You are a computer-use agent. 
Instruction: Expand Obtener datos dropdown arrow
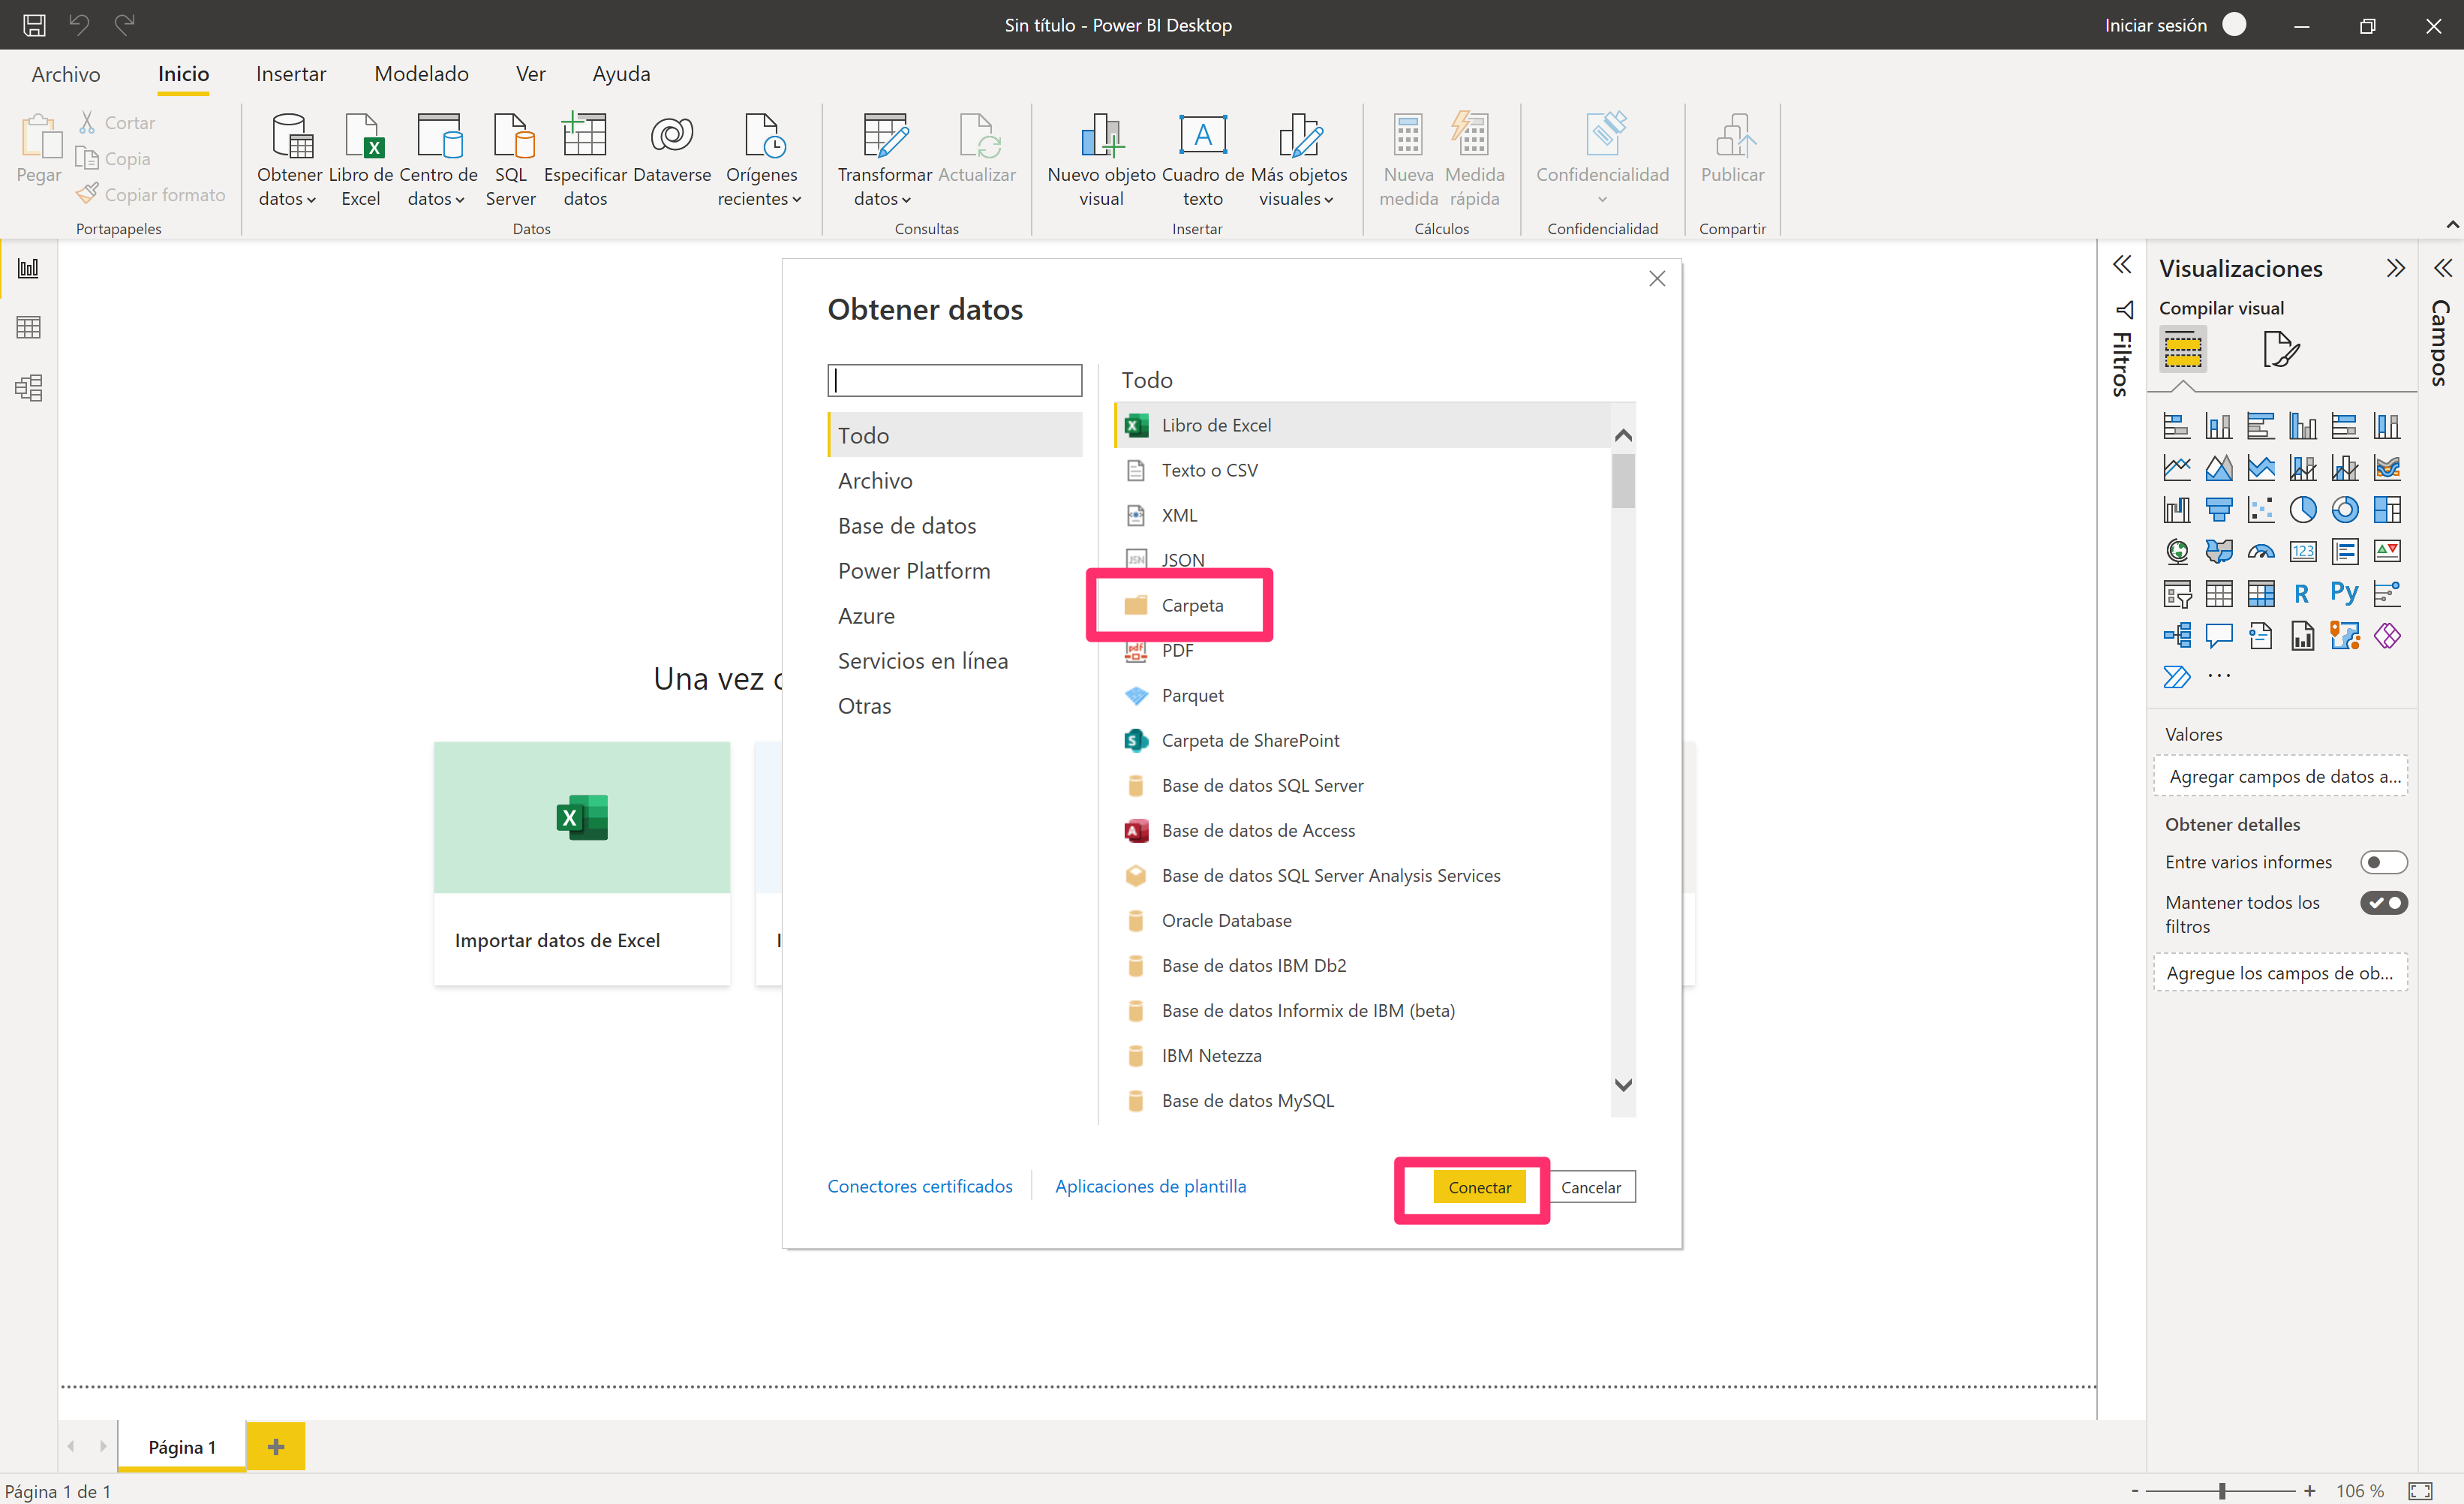tap(311, 200)
